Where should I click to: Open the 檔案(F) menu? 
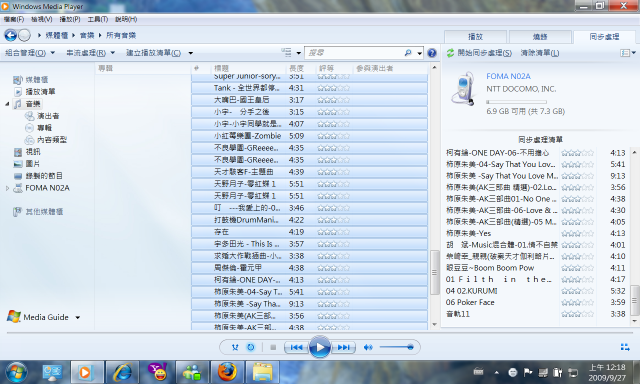14,19
